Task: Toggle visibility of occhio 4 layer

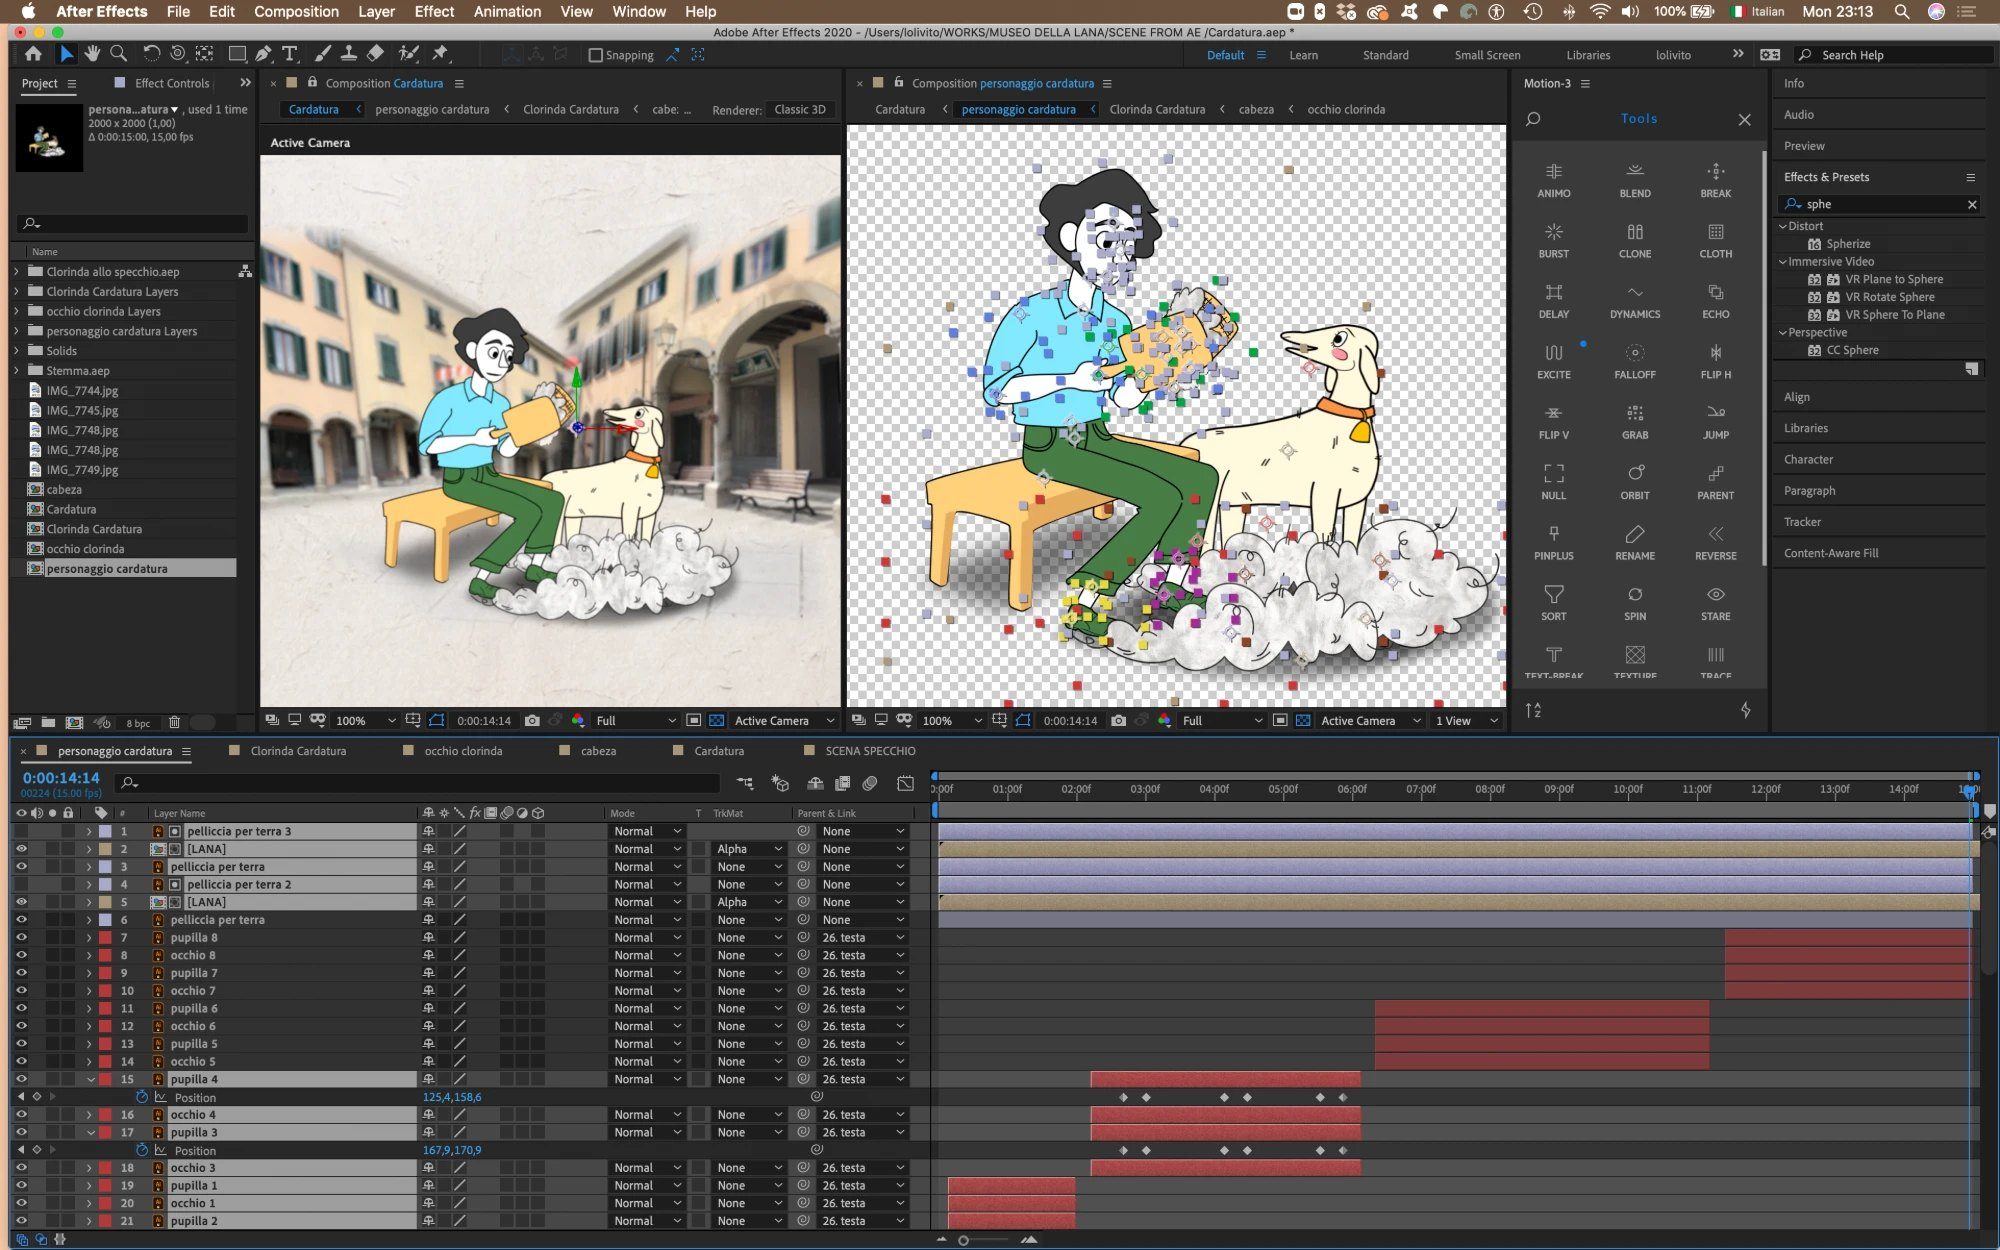Action: 21,1114
